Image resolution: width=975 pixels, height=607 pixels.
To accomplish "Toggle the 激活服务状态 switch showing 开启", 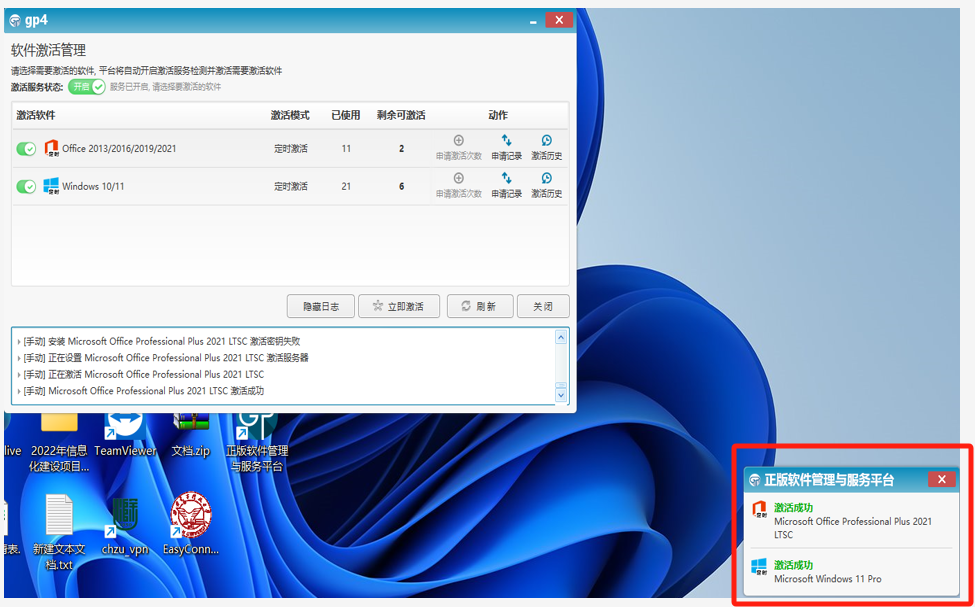I will click(x=86, y=87).
